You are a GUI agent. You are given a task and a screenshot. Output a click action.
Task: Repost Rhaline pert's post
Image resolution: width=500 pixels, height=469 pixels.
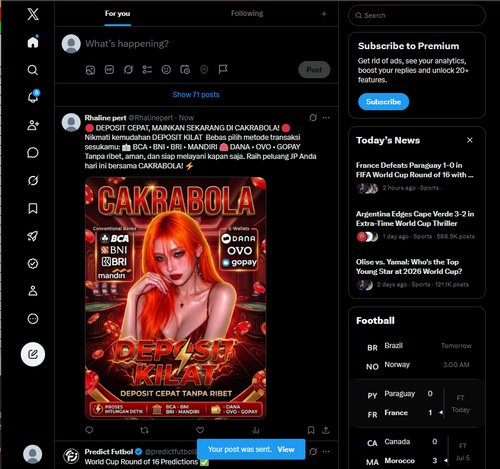pos(144,430)
